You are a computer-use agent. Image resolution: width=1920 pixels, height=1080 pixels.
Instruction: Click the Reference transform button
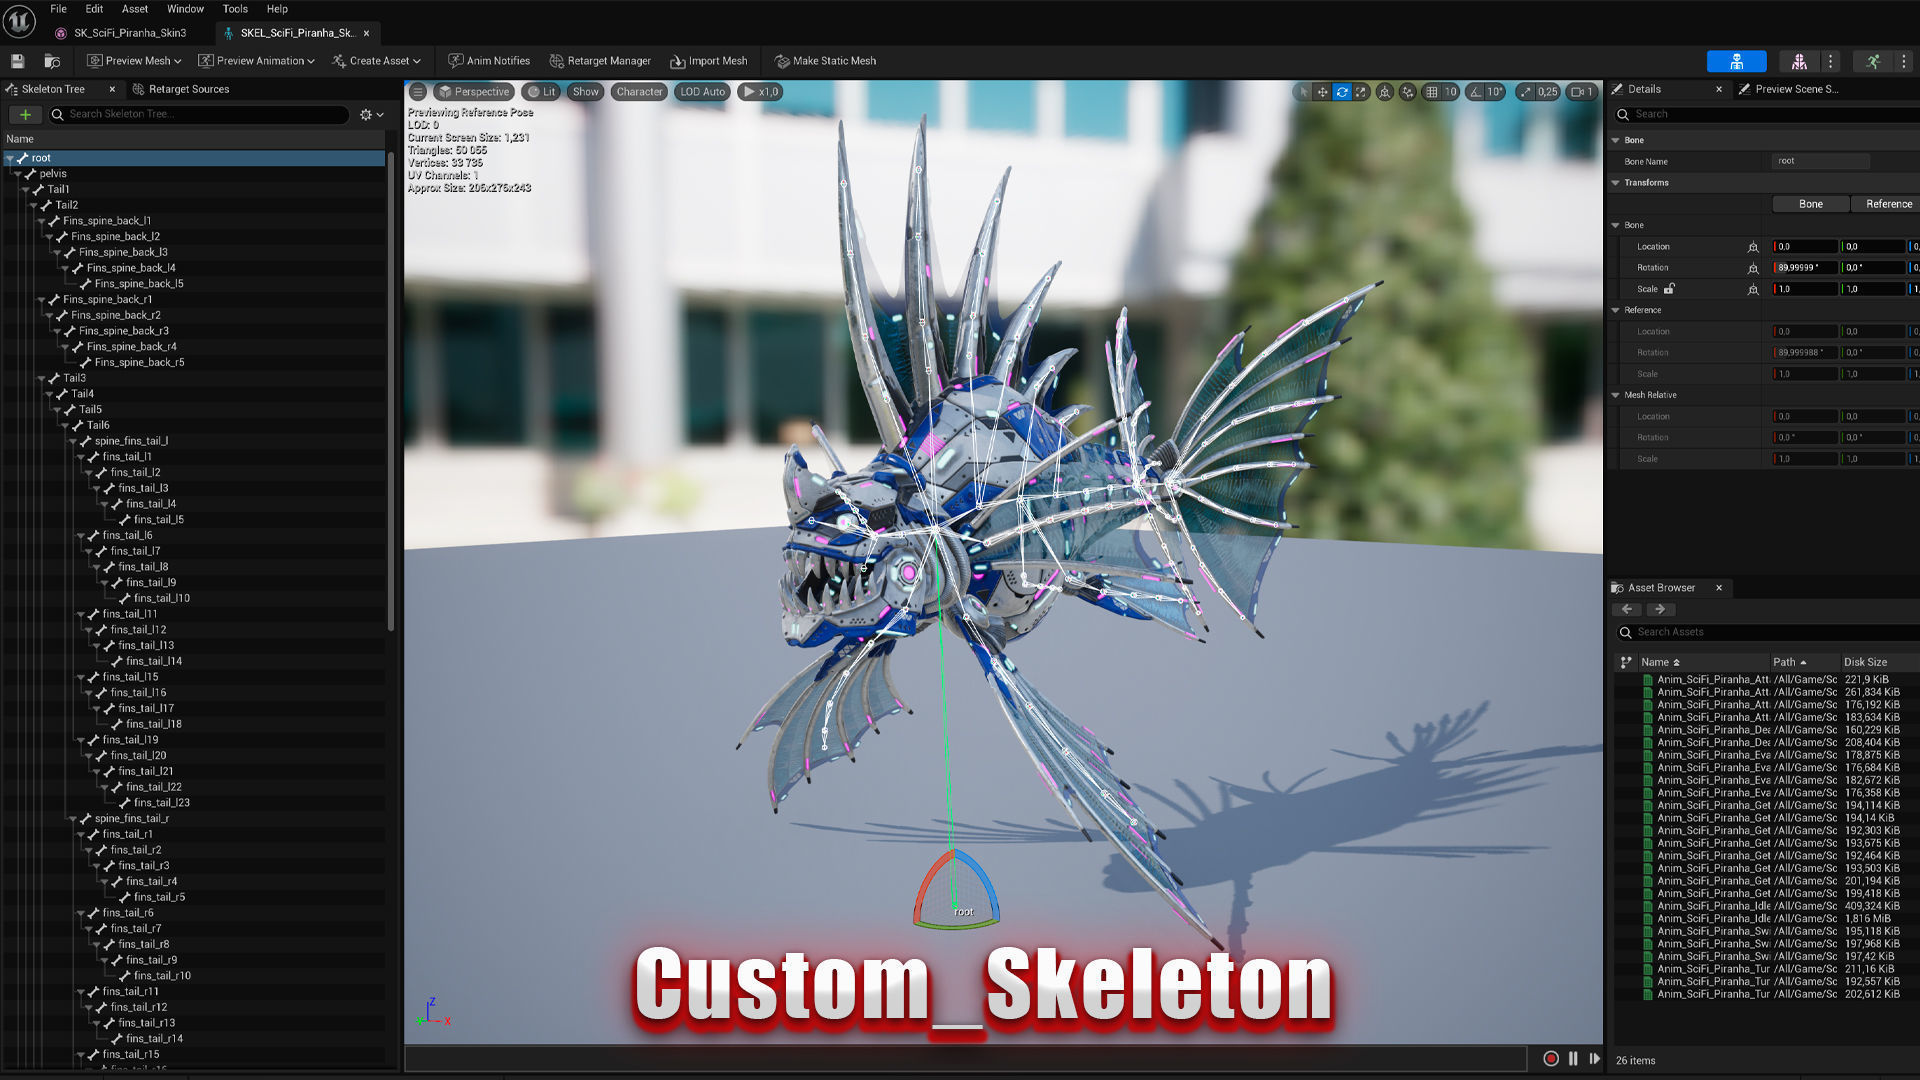pos(1887,204)
